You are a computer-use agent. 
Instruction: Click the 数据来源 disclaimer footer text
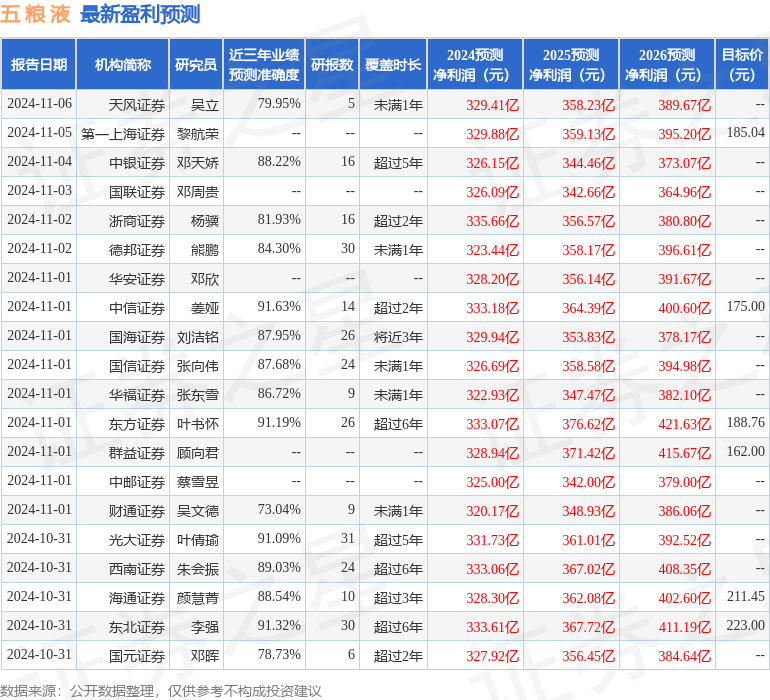(x=161, y=691)
